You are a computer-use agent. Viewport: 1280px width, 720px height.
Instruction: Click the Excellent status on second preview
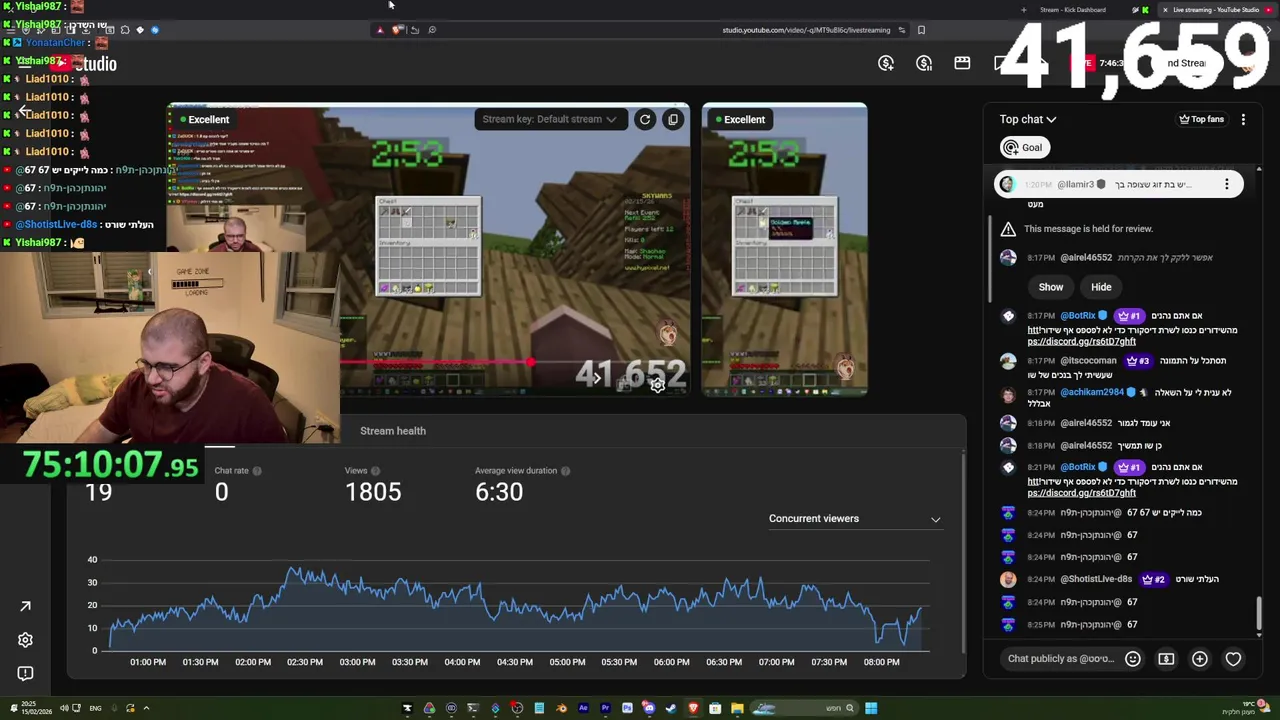(x=739, y=119)
